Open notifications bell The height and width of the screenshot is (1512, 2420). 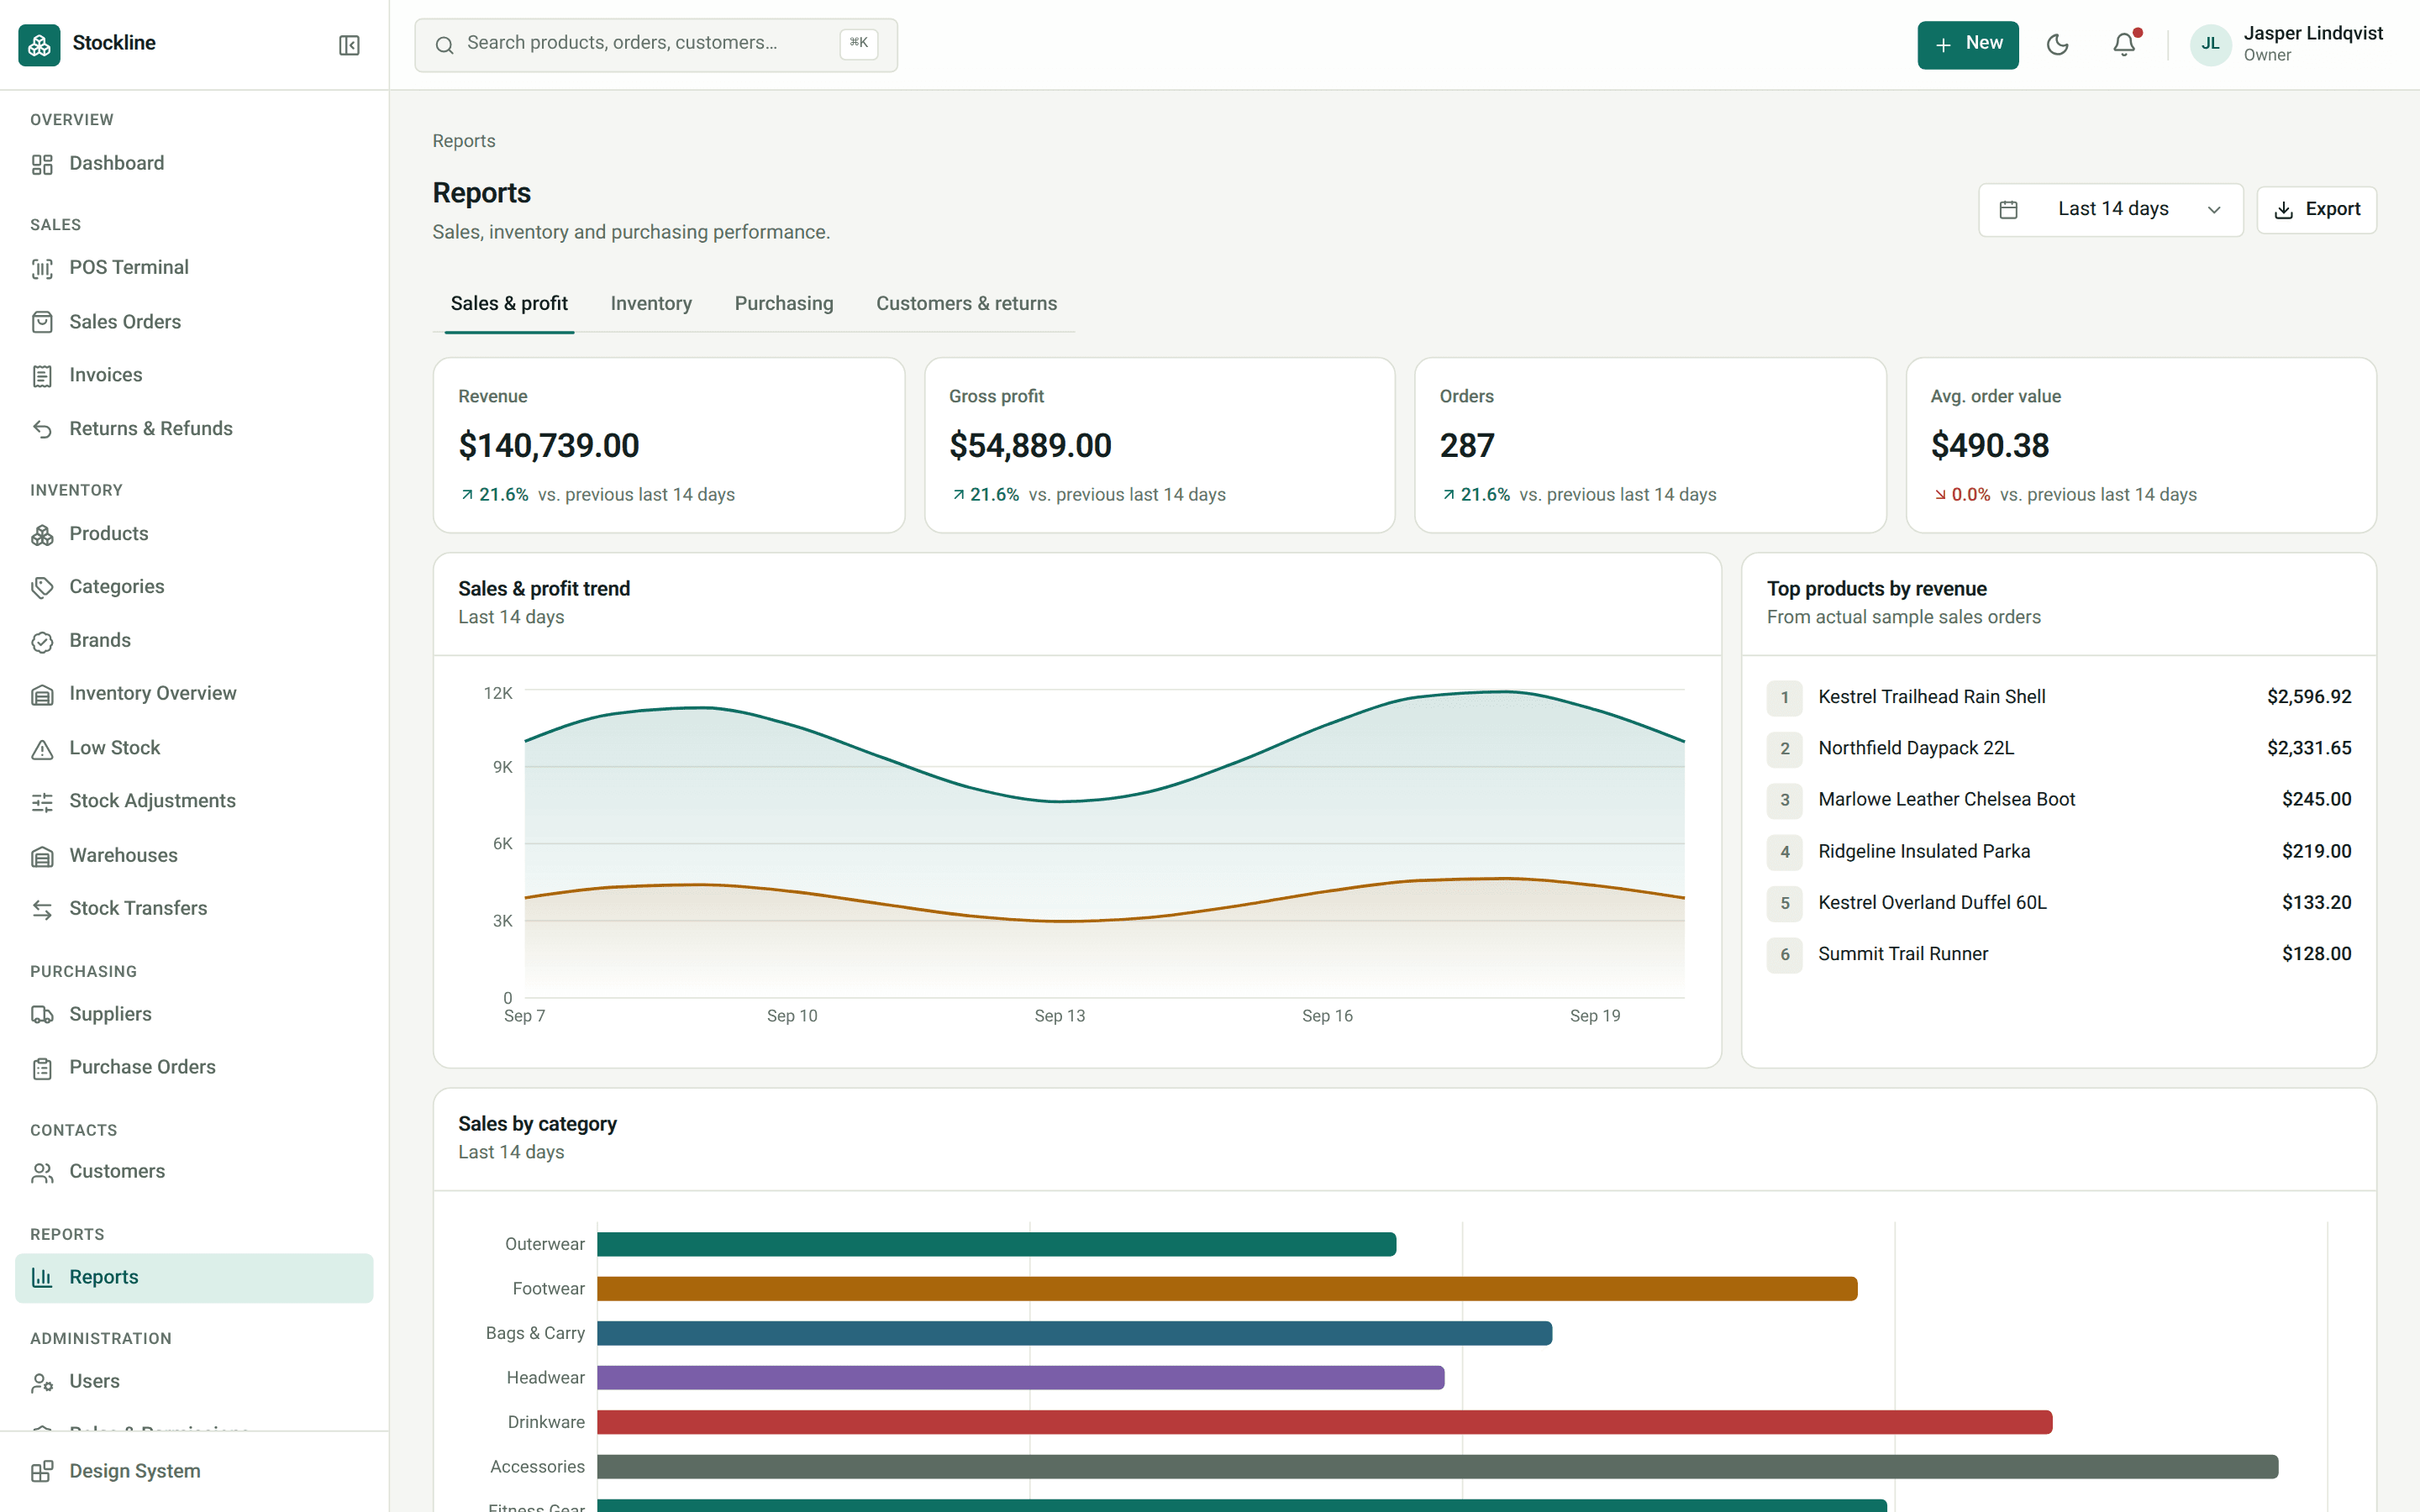[x=2124, y=45]
